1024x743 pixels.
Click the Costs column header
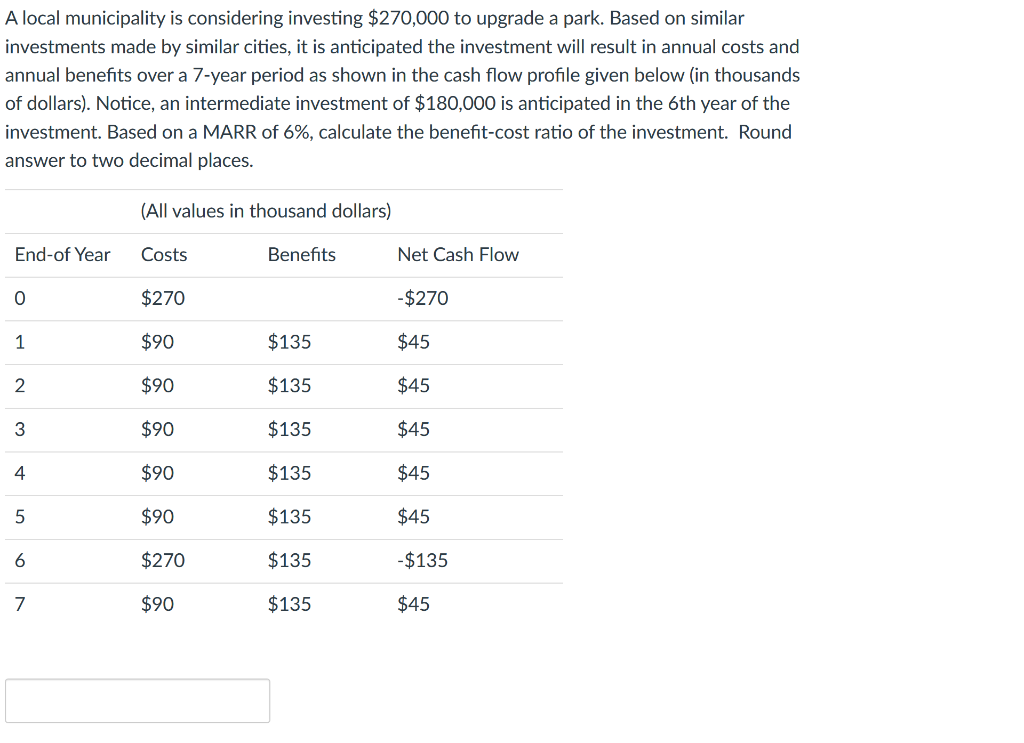click(x=164, y=255)
